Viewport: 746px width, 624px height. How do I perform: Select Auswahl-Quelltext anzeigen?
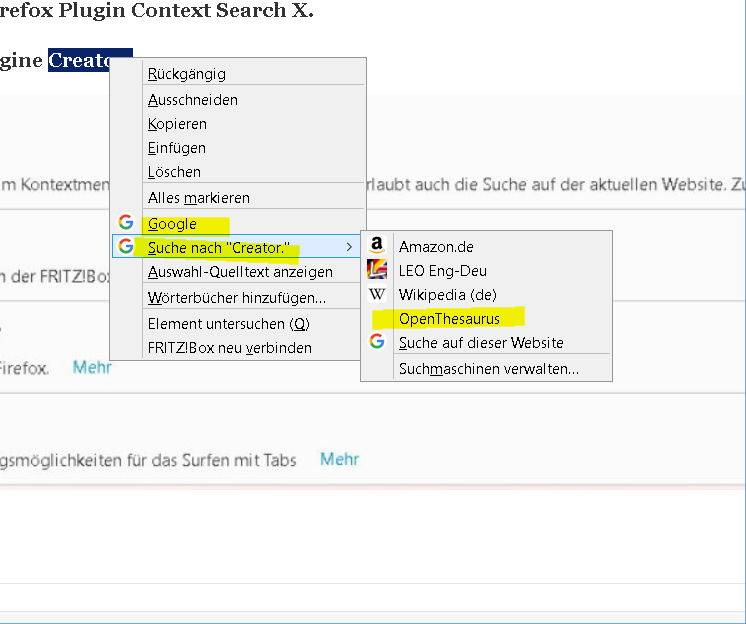(x=236, y=272)
